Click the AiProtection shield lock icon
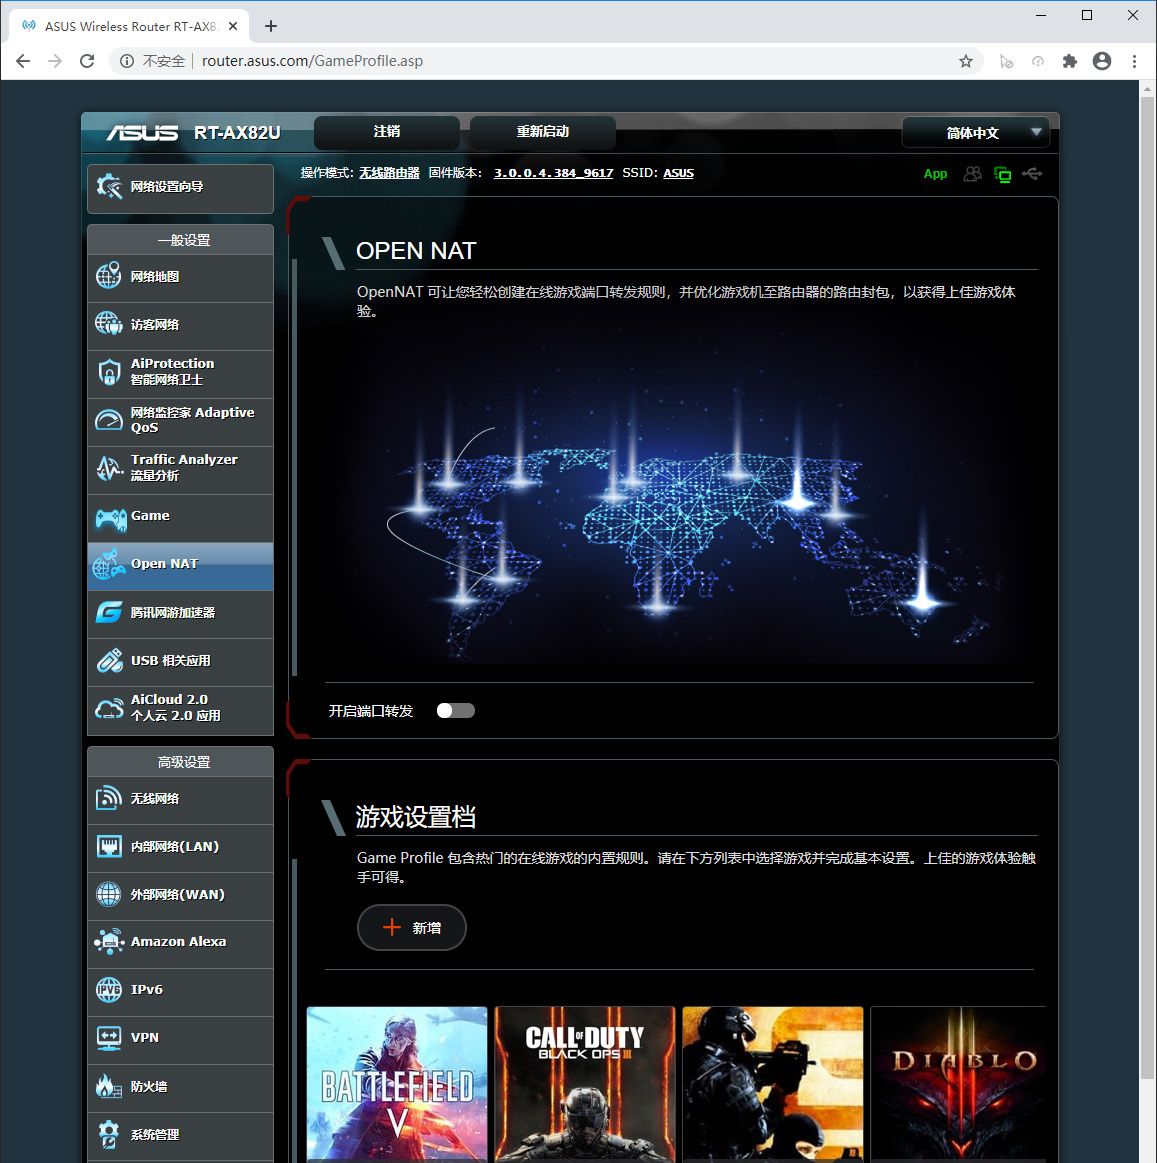Viewport: 1157px width, 1163px height. click(108, 372)
